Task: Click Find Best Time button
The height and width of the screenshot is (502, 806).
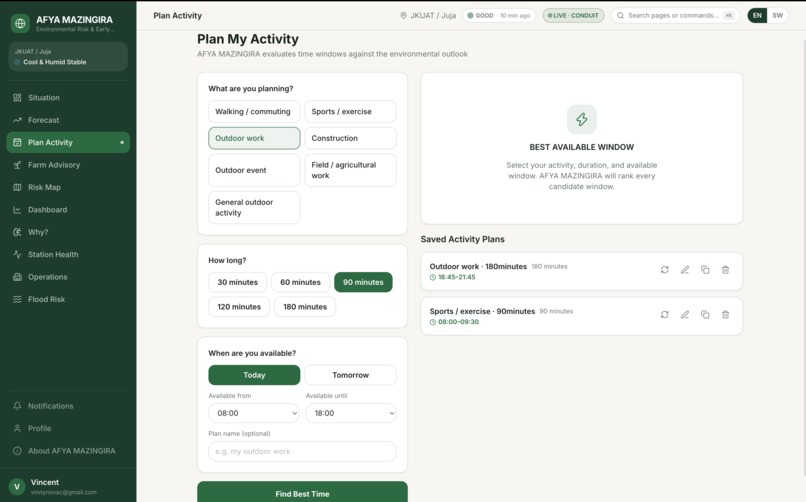Action: click(x=302, y=493)
